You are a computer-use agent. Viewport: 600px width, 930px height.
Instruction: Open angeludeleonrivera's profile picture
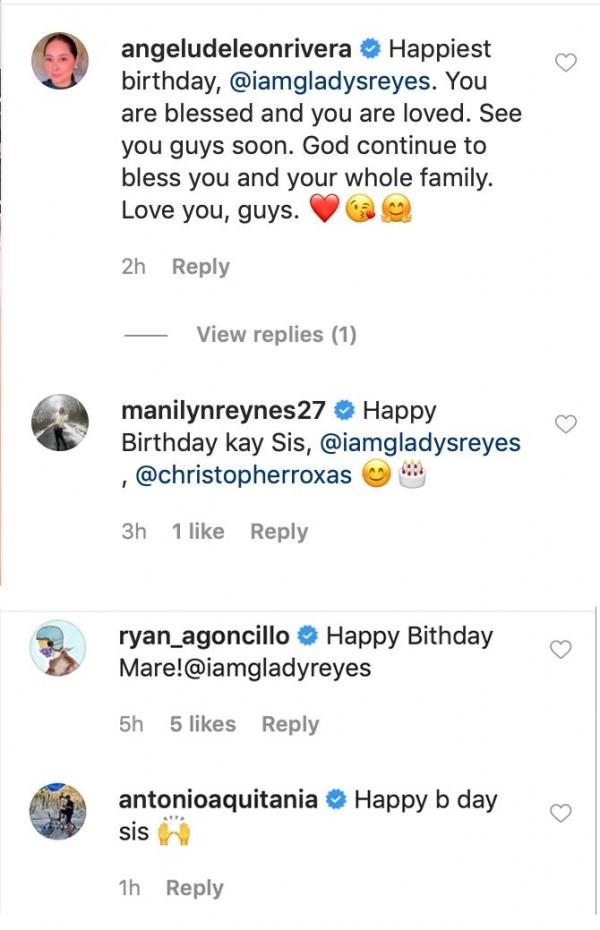60,61
